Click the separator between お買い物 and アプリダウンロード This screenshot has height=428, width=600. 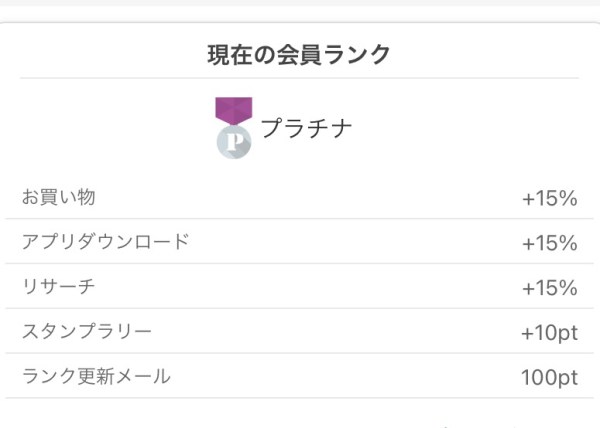tap(299, 219)
